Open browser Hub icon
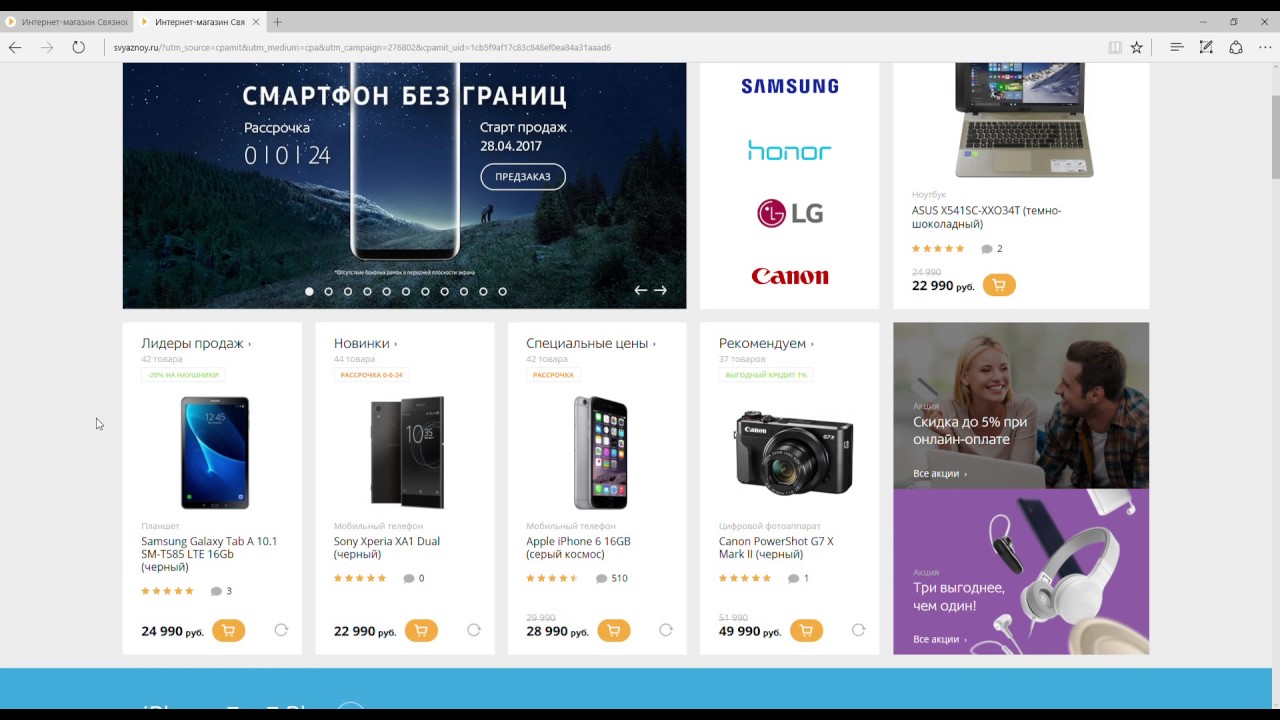Image resolution: width=1280 pixels, height=720 pixels. (x=1177, y=47)
